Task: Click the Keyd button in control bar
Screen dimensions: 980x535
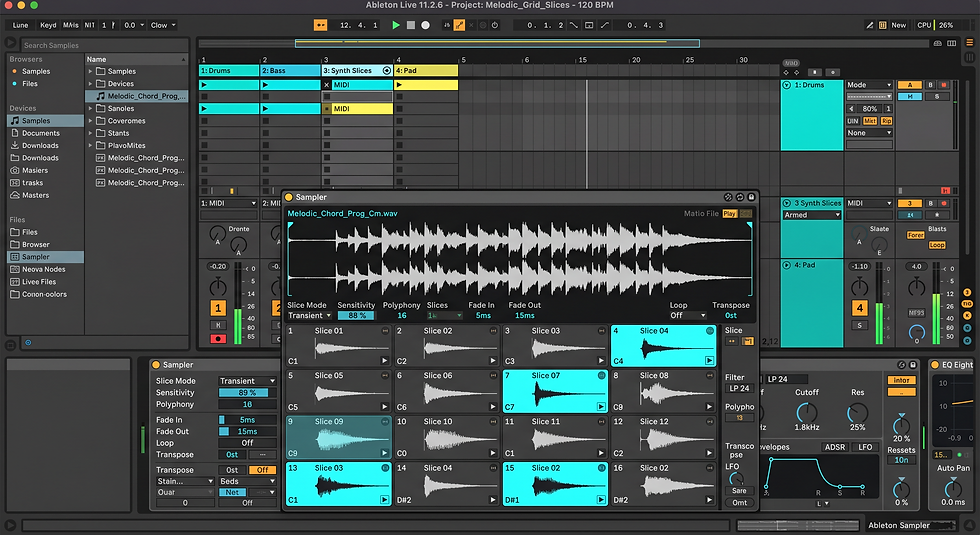Action: [x=48, y=25]
